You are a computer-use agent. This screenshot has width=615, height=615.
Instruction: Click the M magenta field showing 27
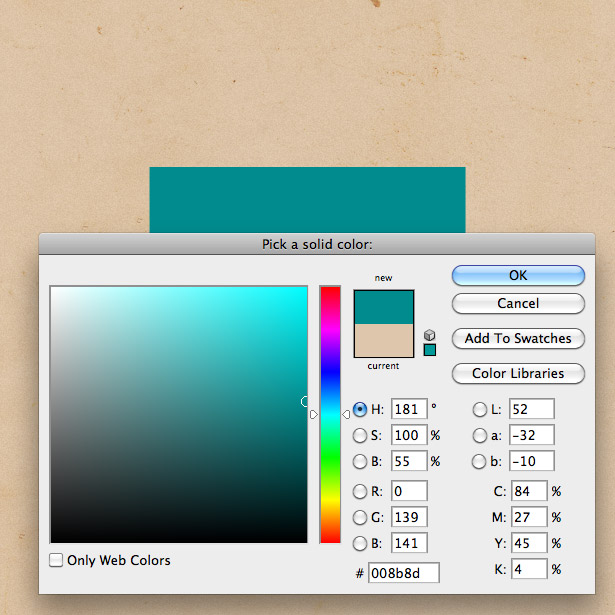pos(529,517)
